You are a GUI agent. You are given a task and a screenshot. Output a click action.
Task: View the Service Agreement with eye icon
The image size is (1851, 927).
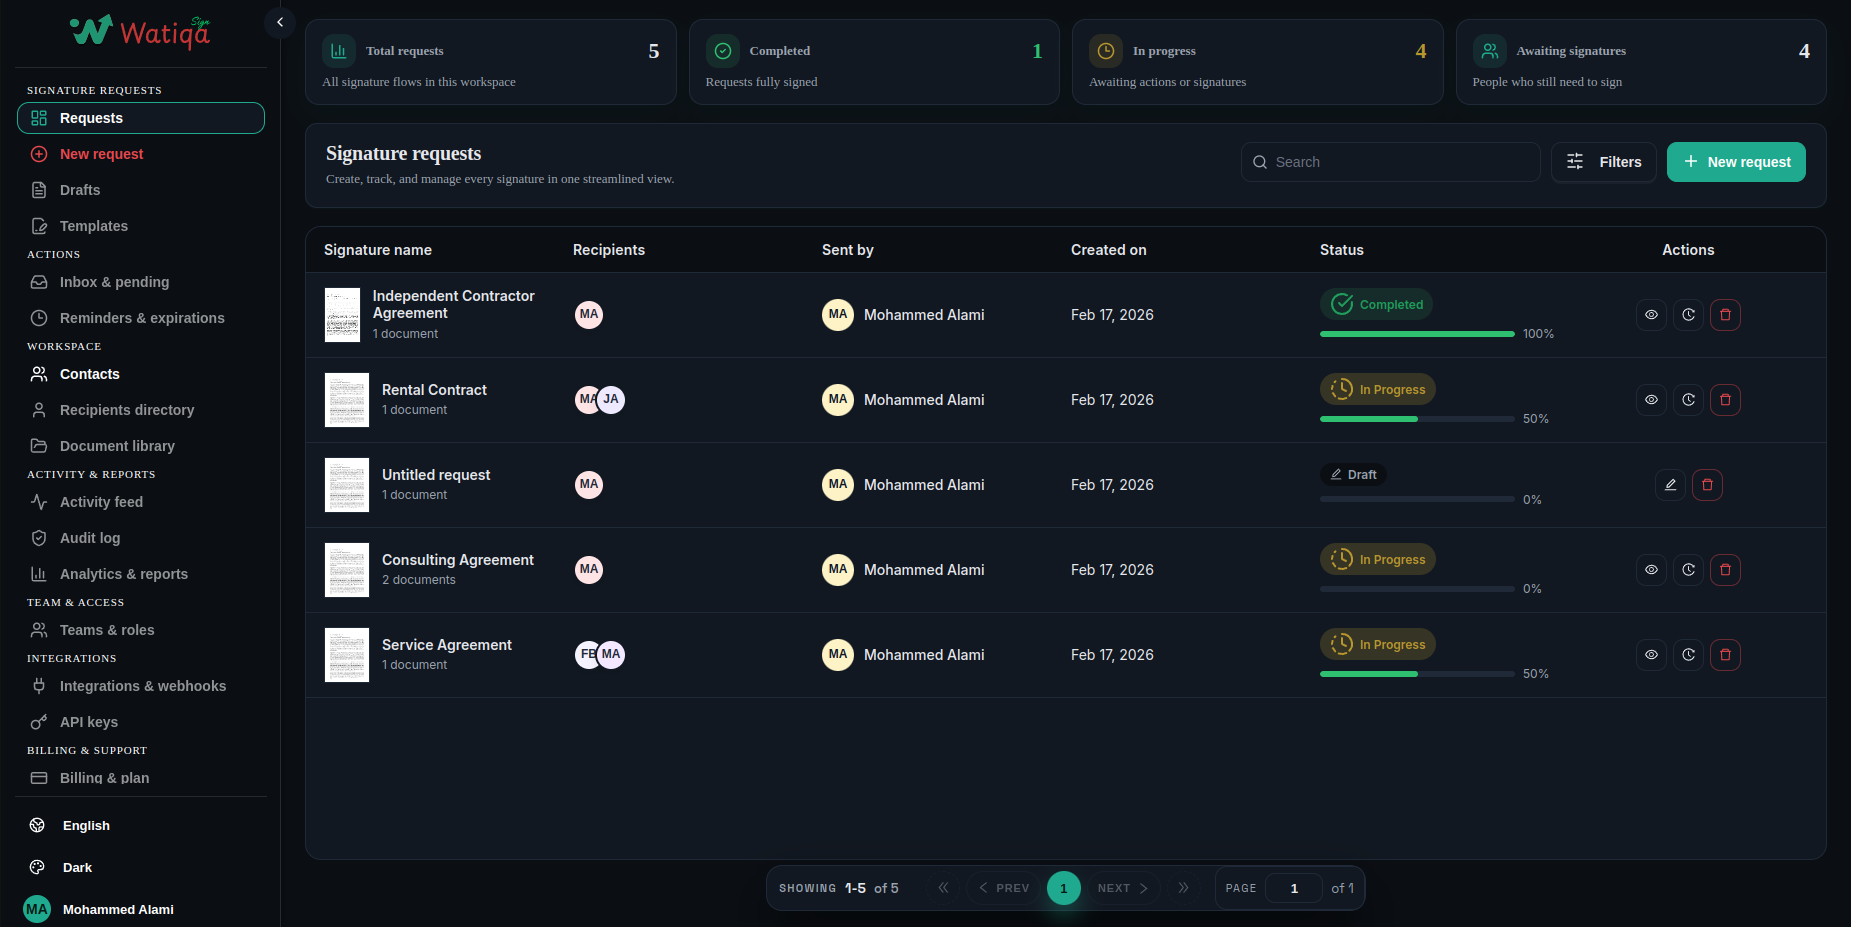click(x=1651, y=655)
